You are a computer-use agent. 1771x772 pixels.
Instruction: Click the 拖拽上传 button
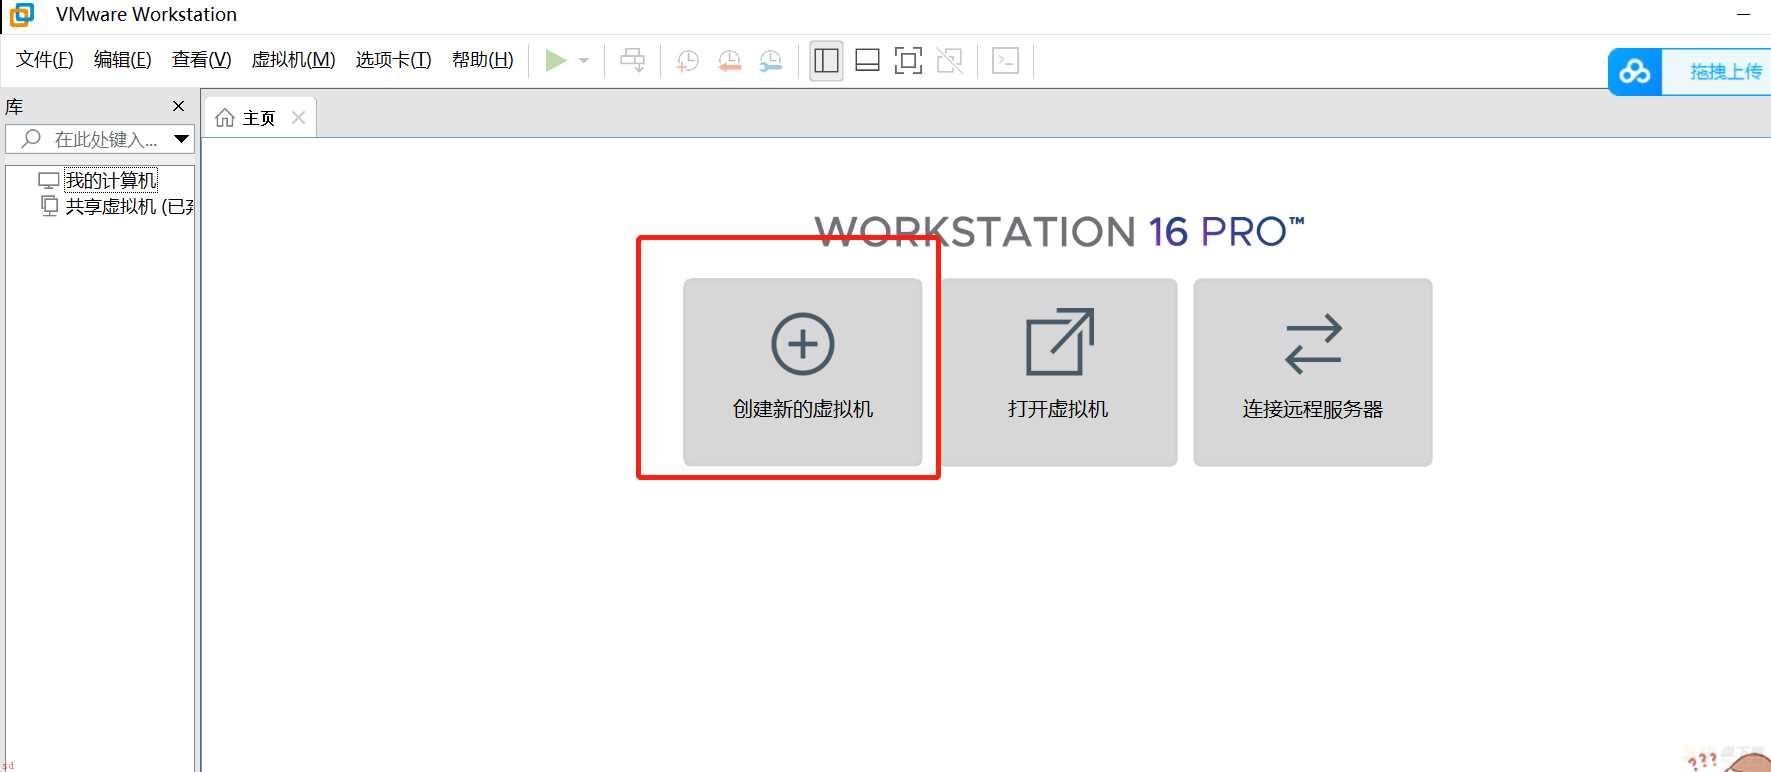[x=1724, y=72]
